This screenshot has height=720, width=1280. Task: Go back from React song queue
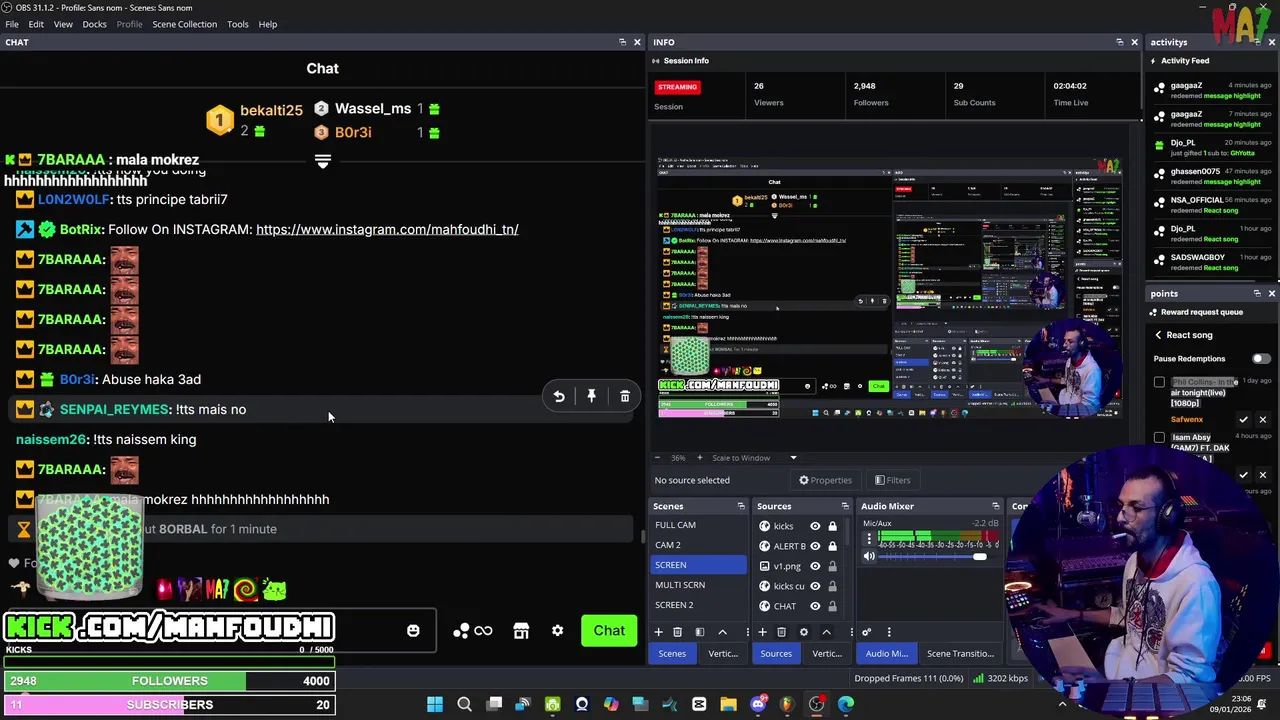pyautogui.click(x=1158, y=335)
